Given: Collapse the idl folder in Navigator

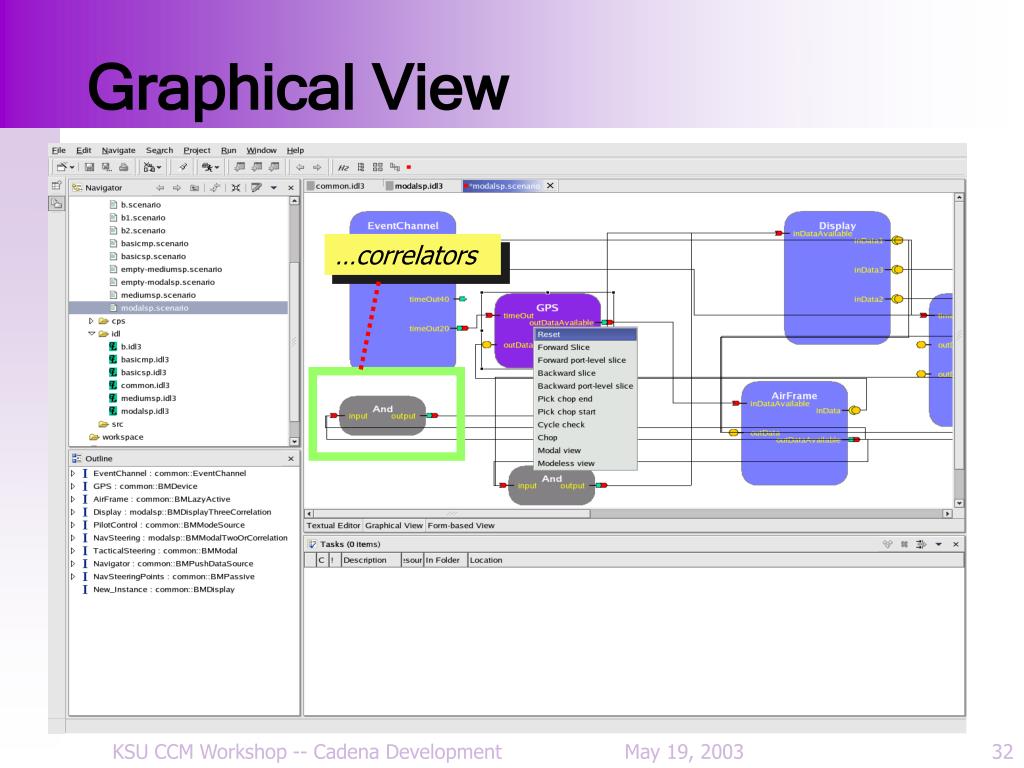Looking at the screenshot, I should point(91,334).
